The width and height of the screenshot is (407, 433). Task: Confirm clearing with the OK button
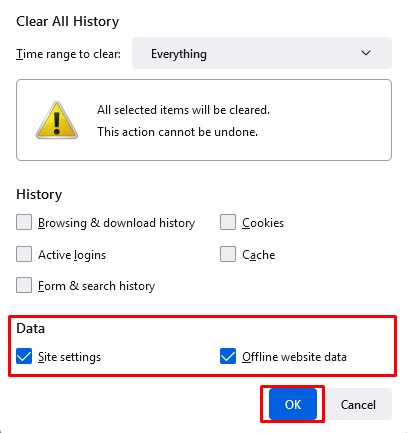click(x=293, y=404)
